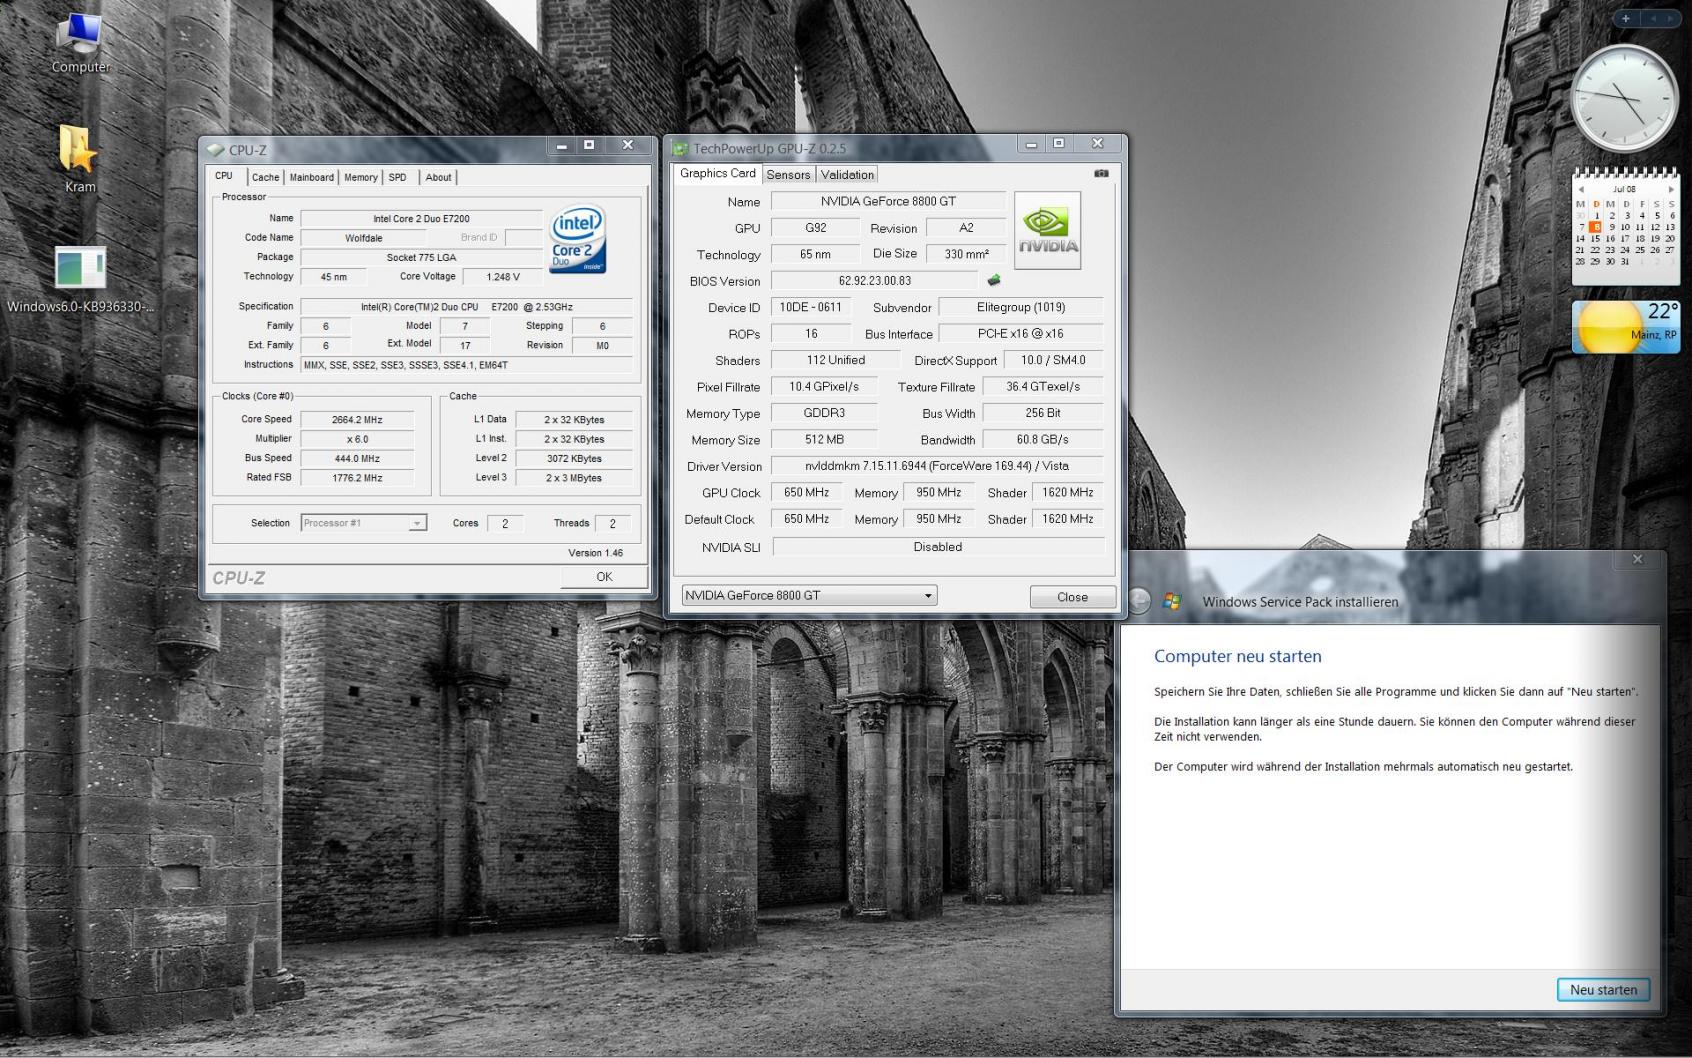Image resolution: width=1692 pixels, height=1058 pixels.
Task: Click the NVIDIA logo in GPU-Z
Action: (1047, 230)
